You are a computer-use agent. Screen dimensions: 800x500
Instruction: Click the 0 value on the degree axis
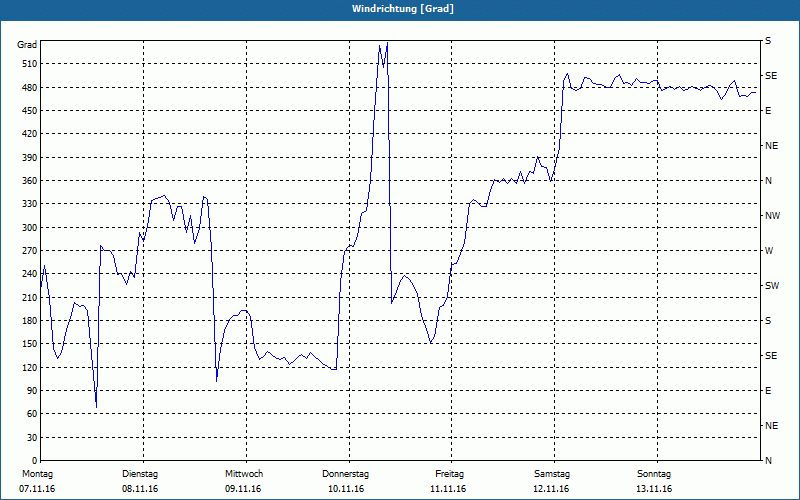click(x=35, y=461)
